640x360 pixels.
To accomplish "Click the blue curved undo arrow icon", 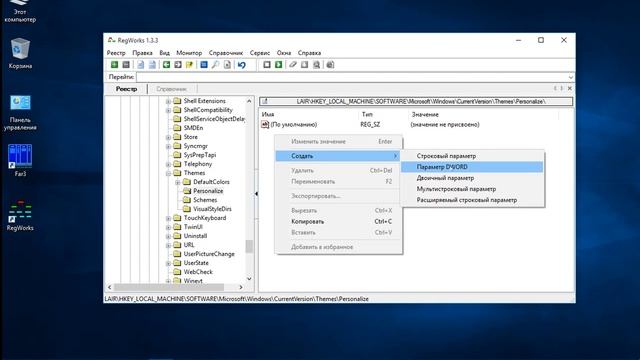I will click(x=242, y=64).
